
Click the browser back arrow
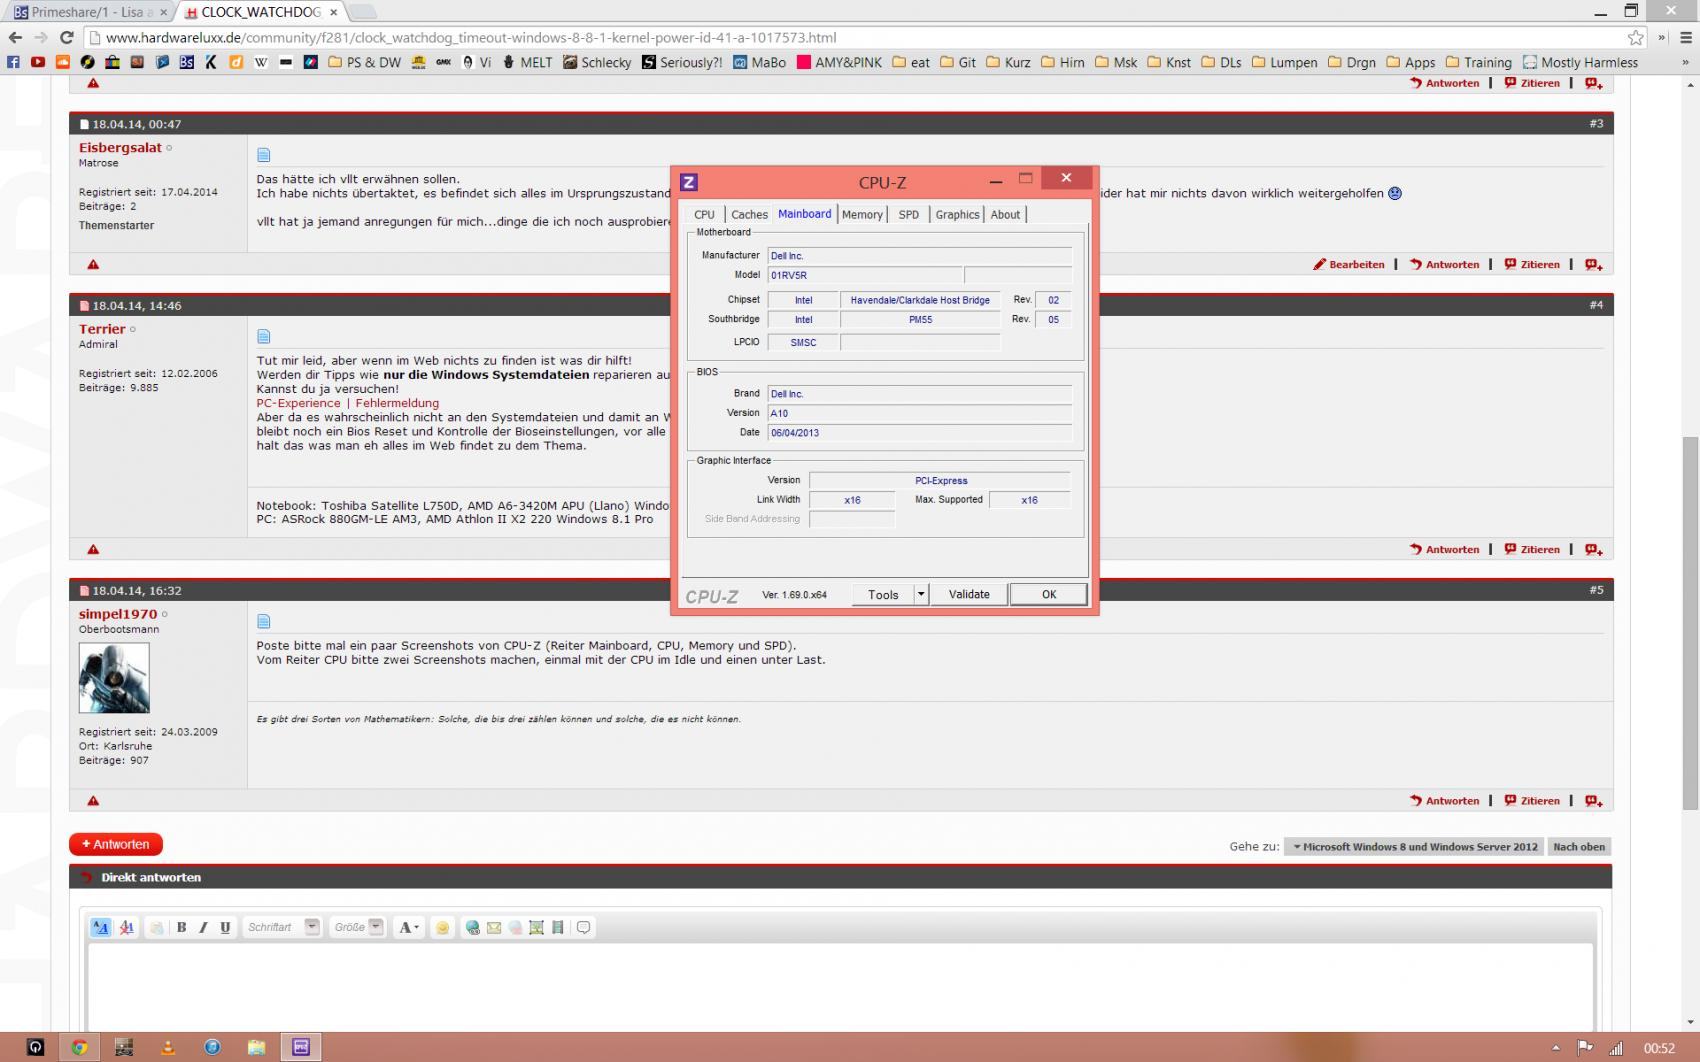[x=15, y=37]
